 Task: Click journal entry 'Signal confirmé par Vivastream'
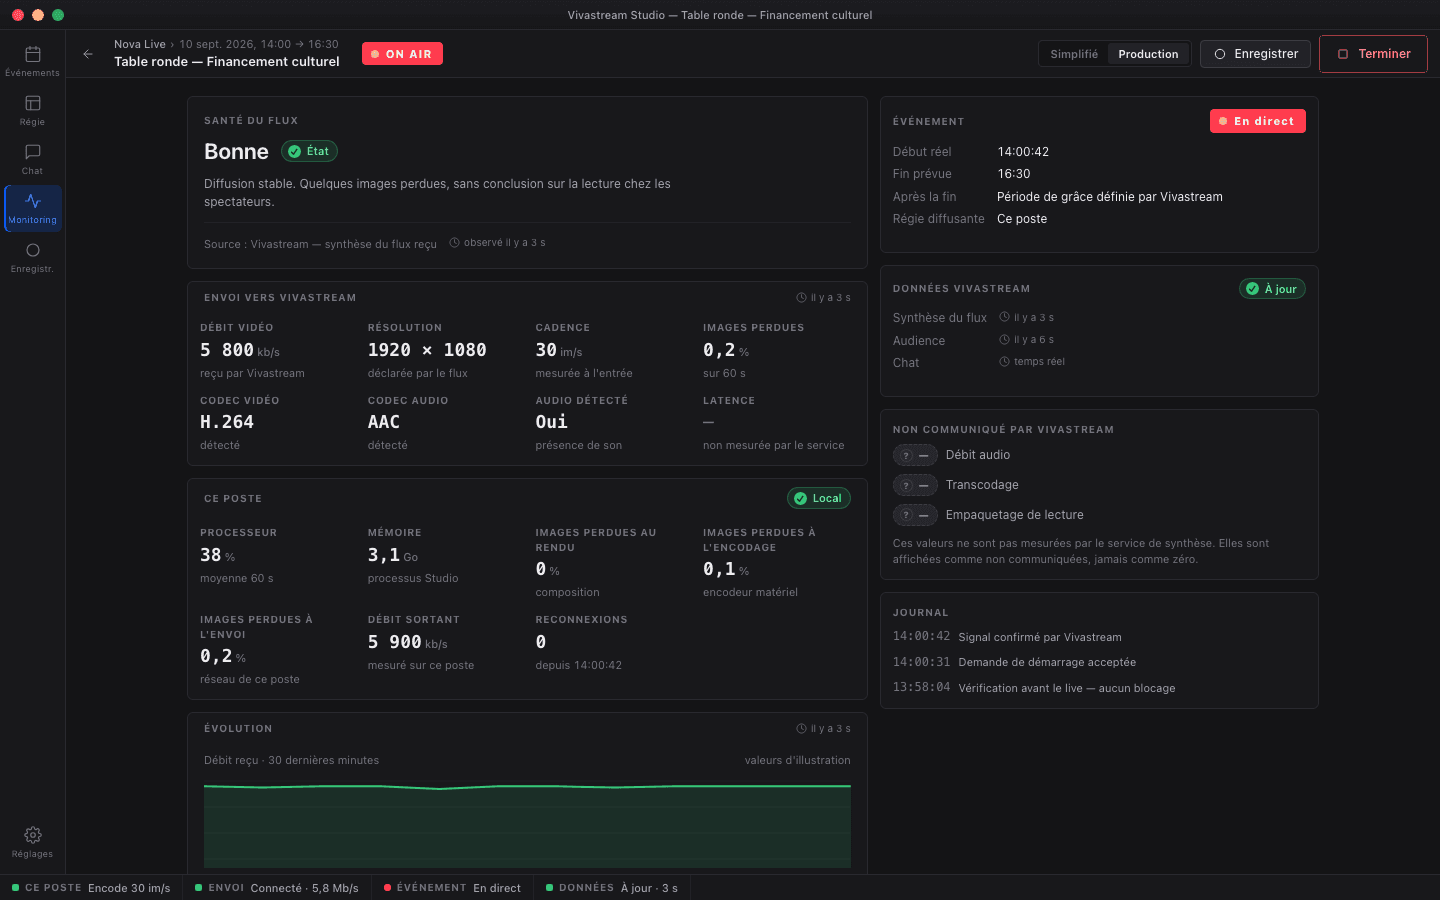pos(1040,637)
